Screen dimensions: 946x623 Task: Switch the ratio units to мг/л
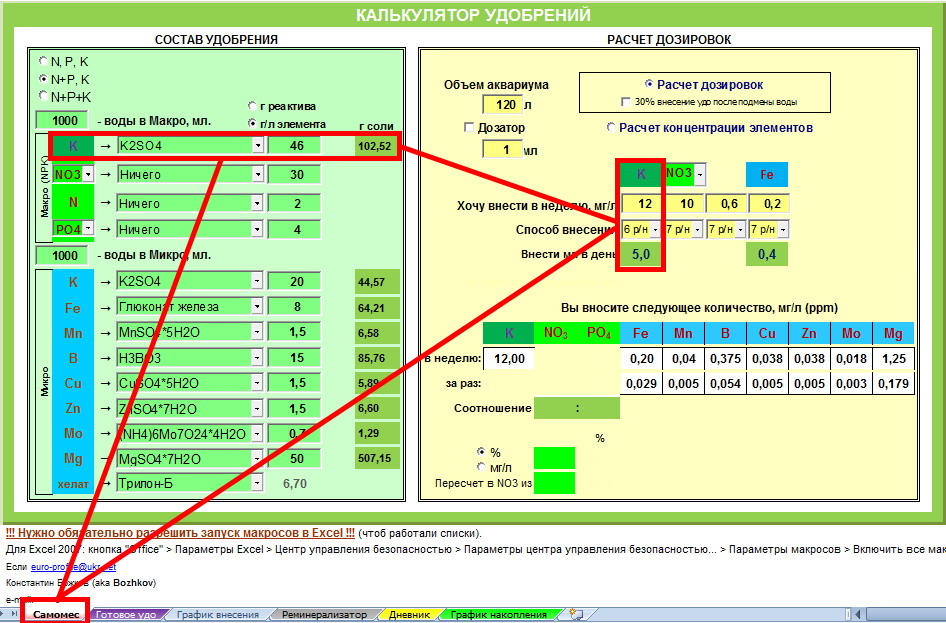point(483,467)
